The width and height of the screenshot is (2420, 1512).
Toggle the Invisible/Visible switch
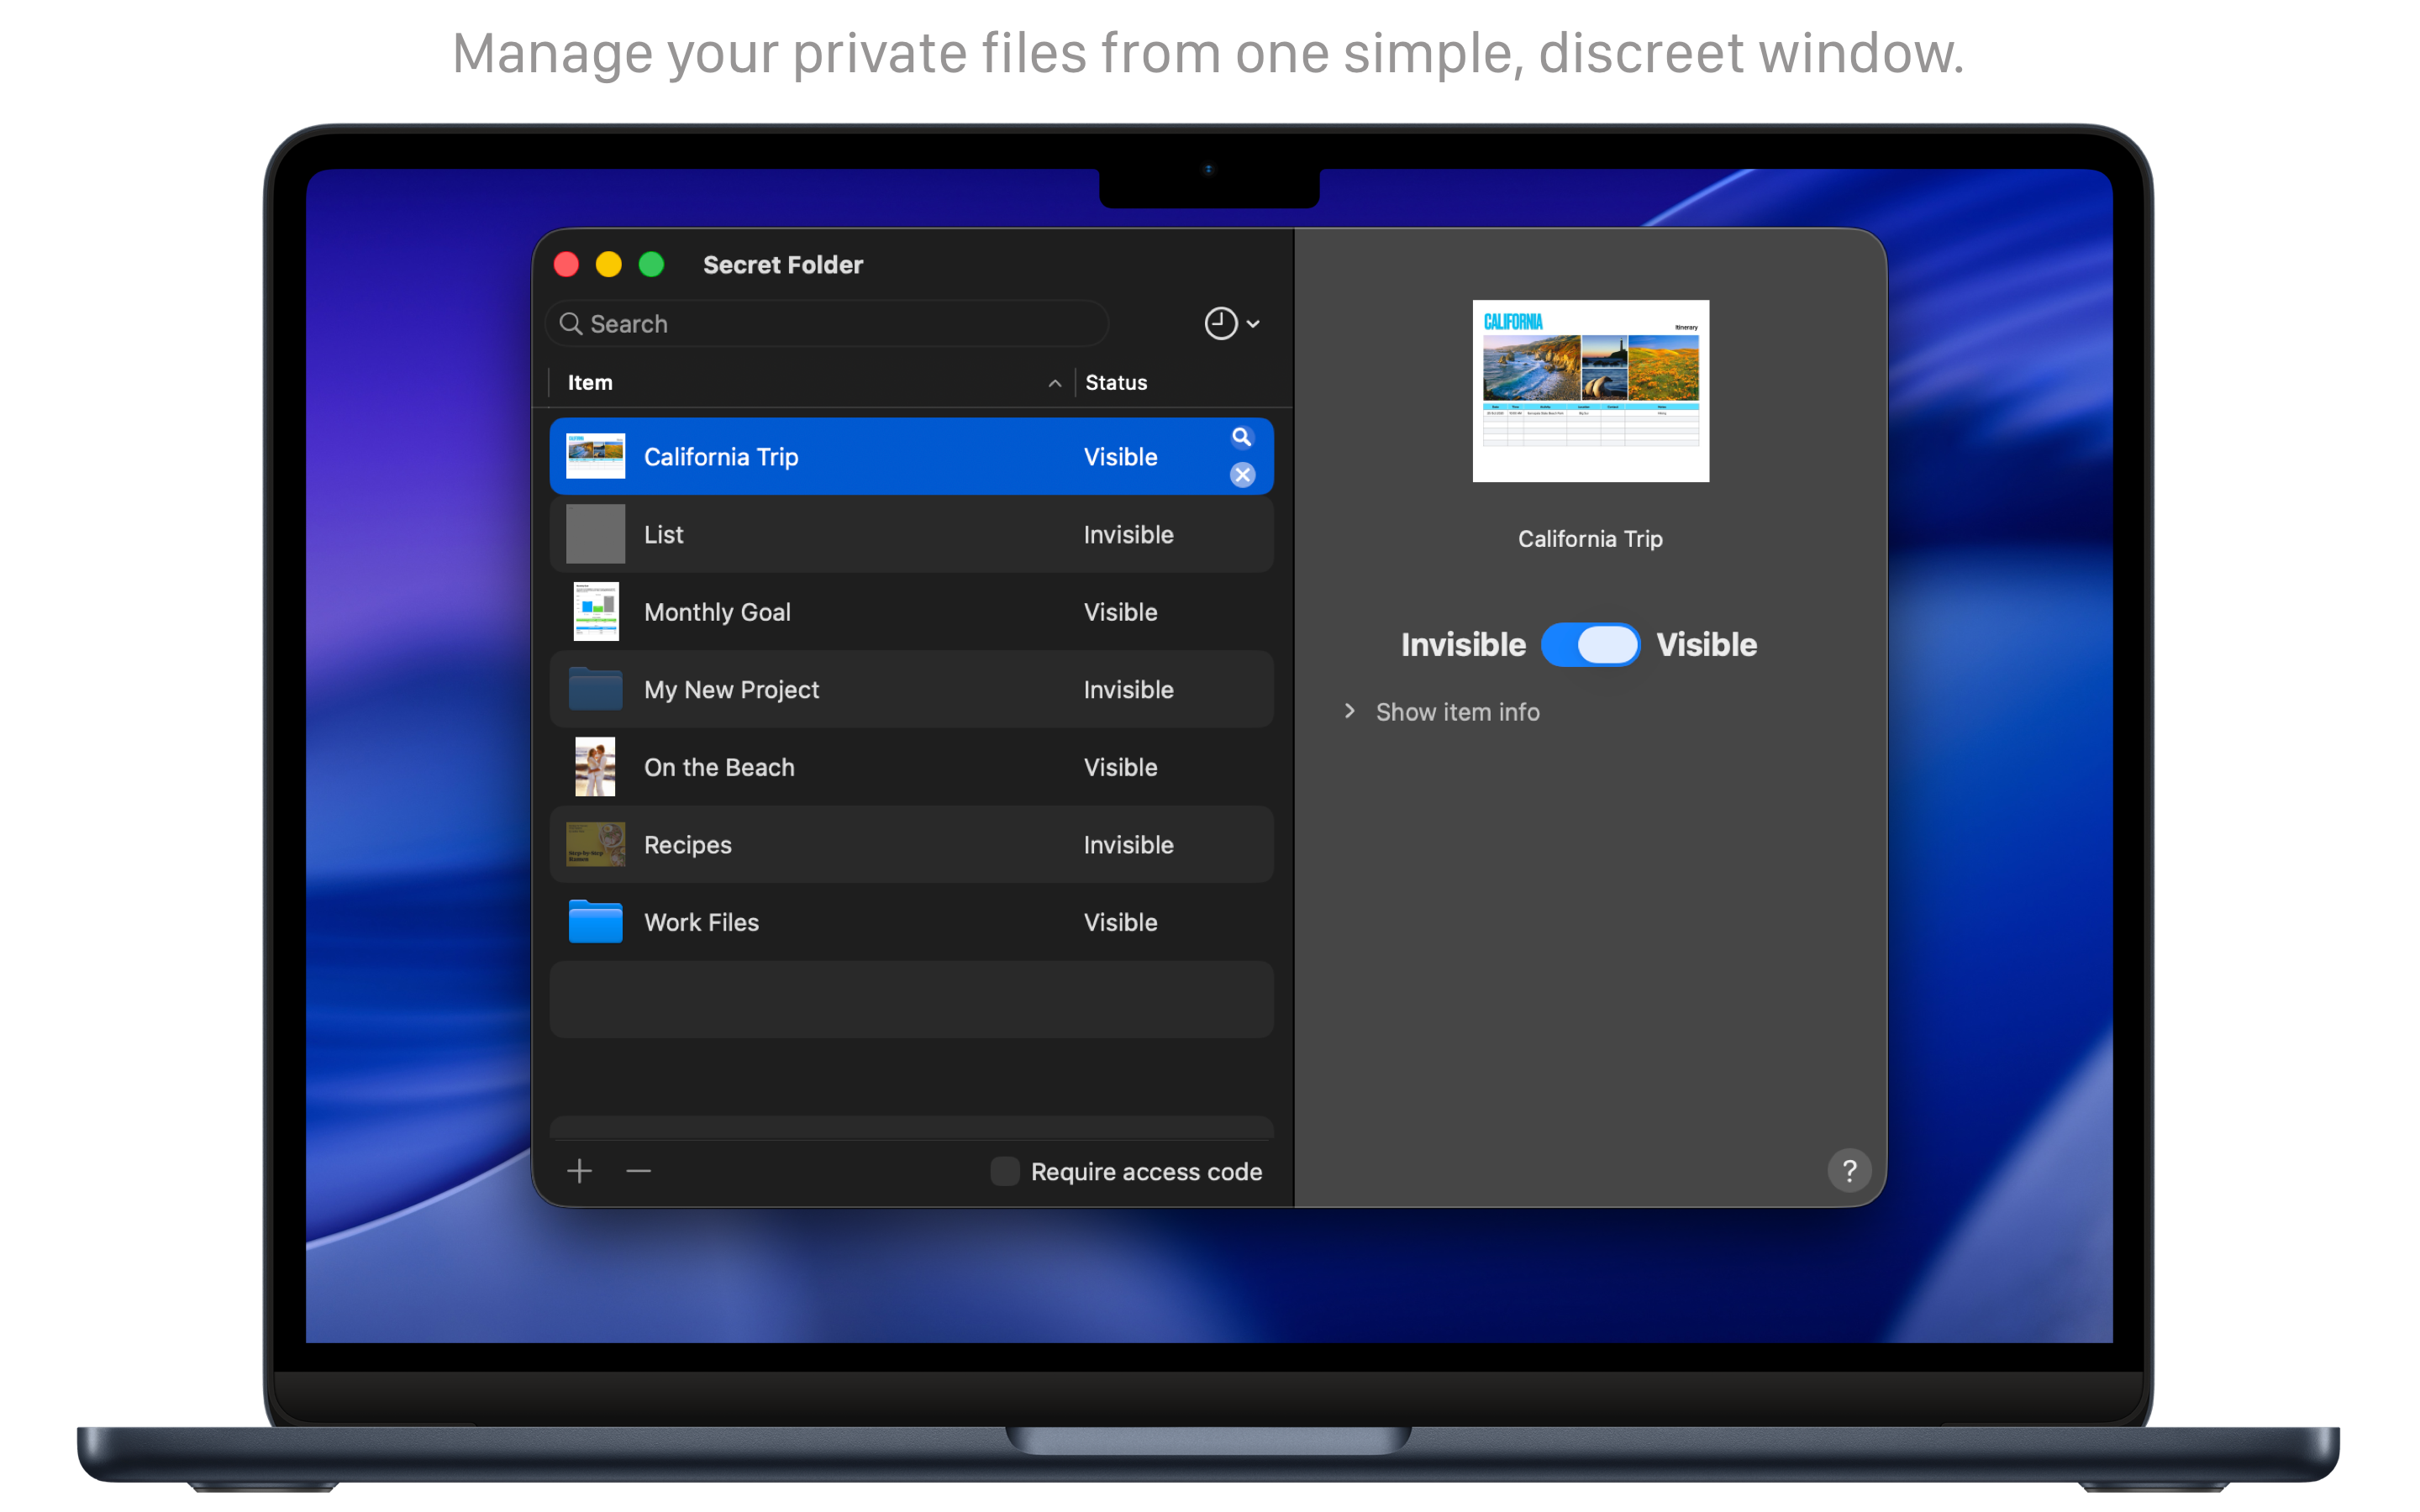(x=1590, y=645)
